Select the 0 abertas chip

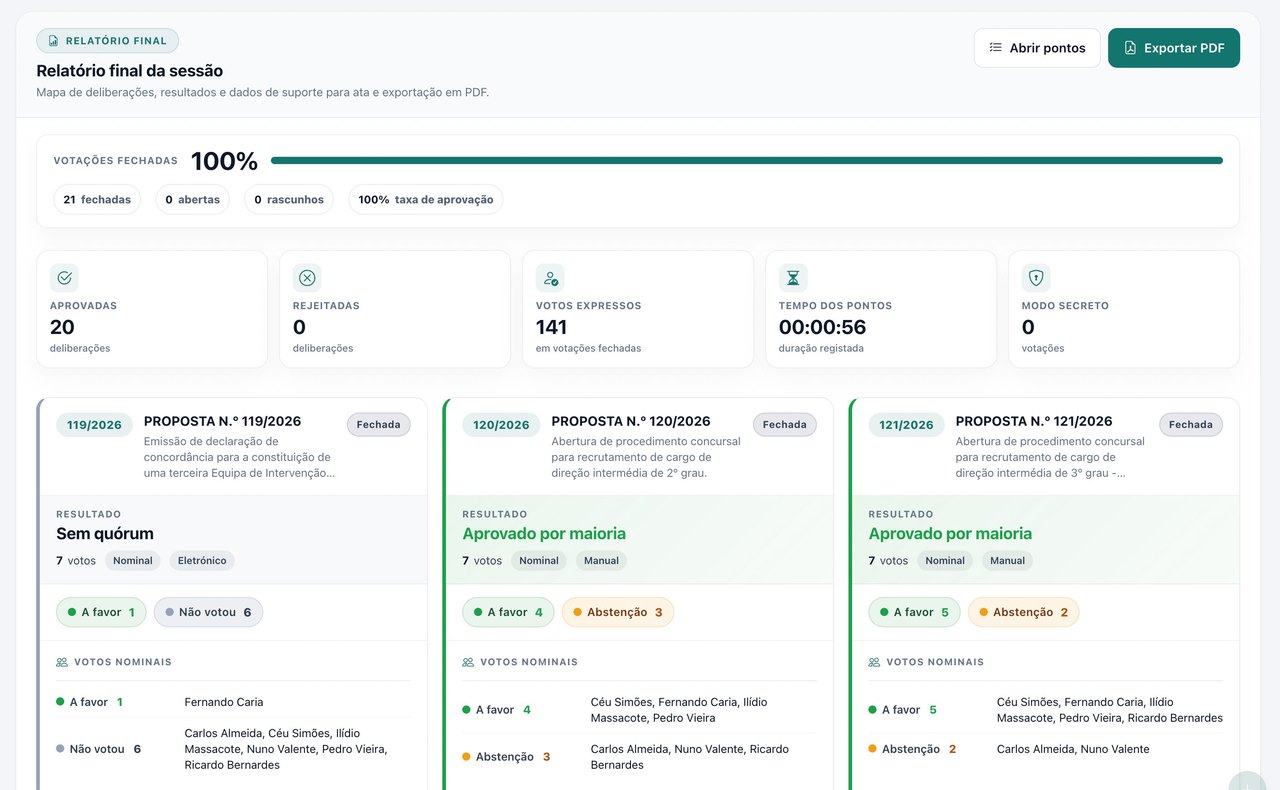(192, 199)
